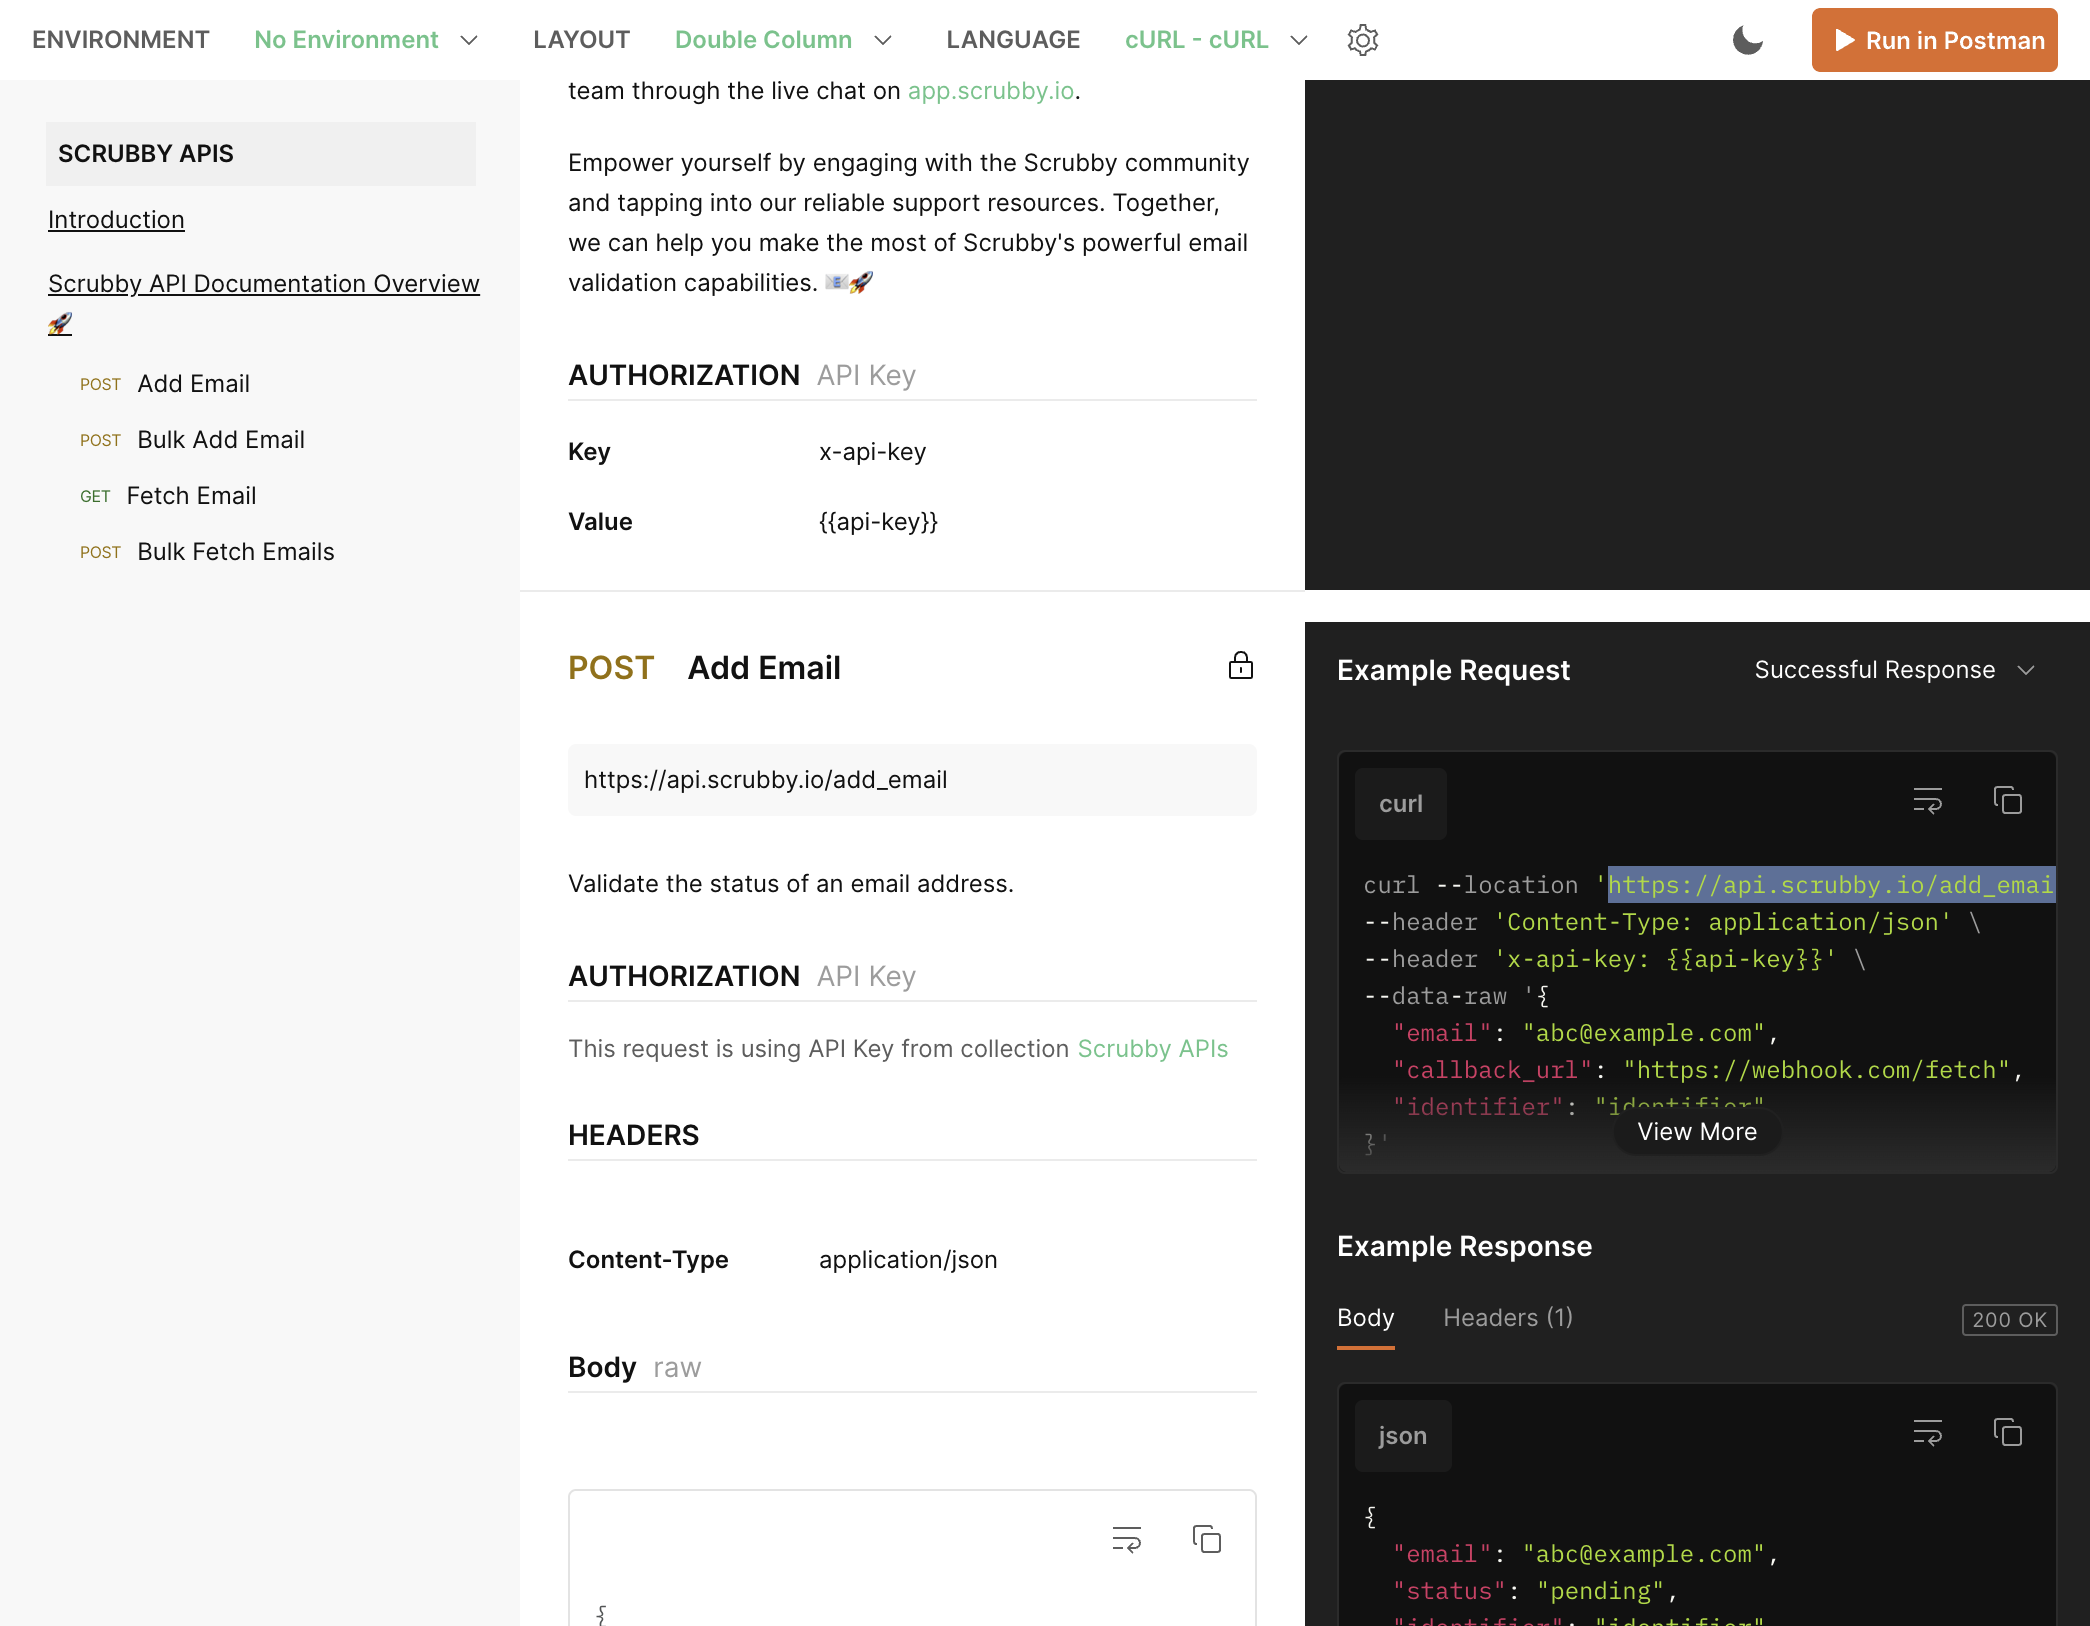The width and height of the screenshot is (2090, 1626).
Task: Copy the raw body code snippet
Action: (1207, 1539)
